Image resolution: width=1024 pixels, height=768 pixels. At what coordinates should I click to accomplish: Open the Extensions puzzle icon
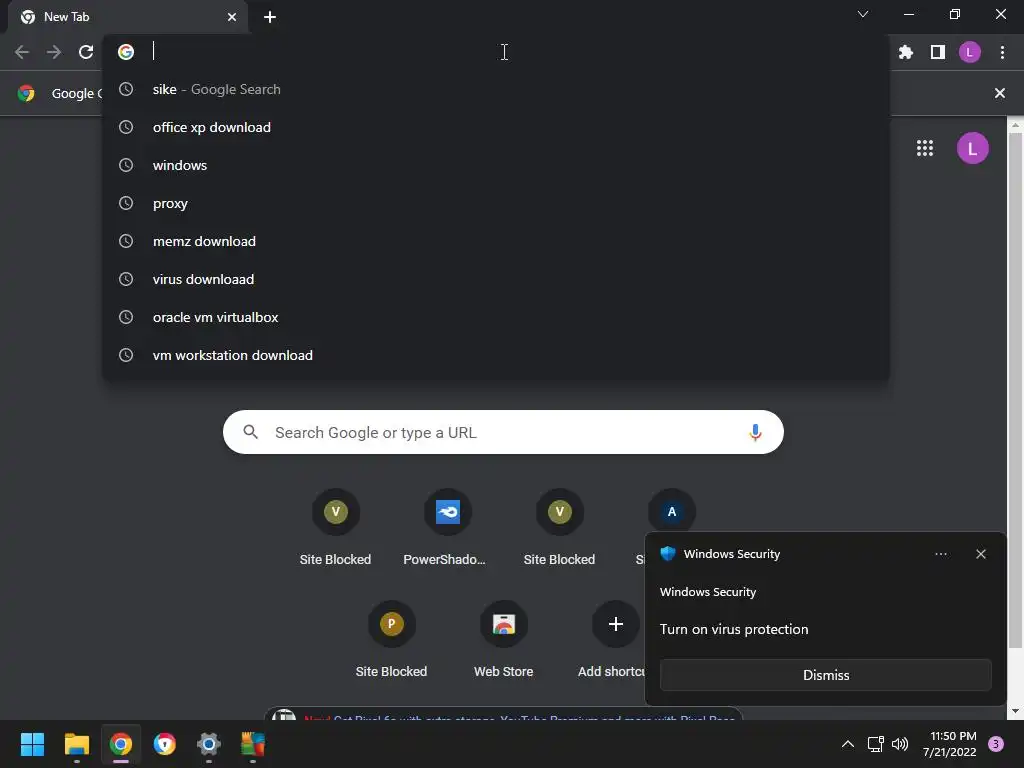tap(905, 52)
